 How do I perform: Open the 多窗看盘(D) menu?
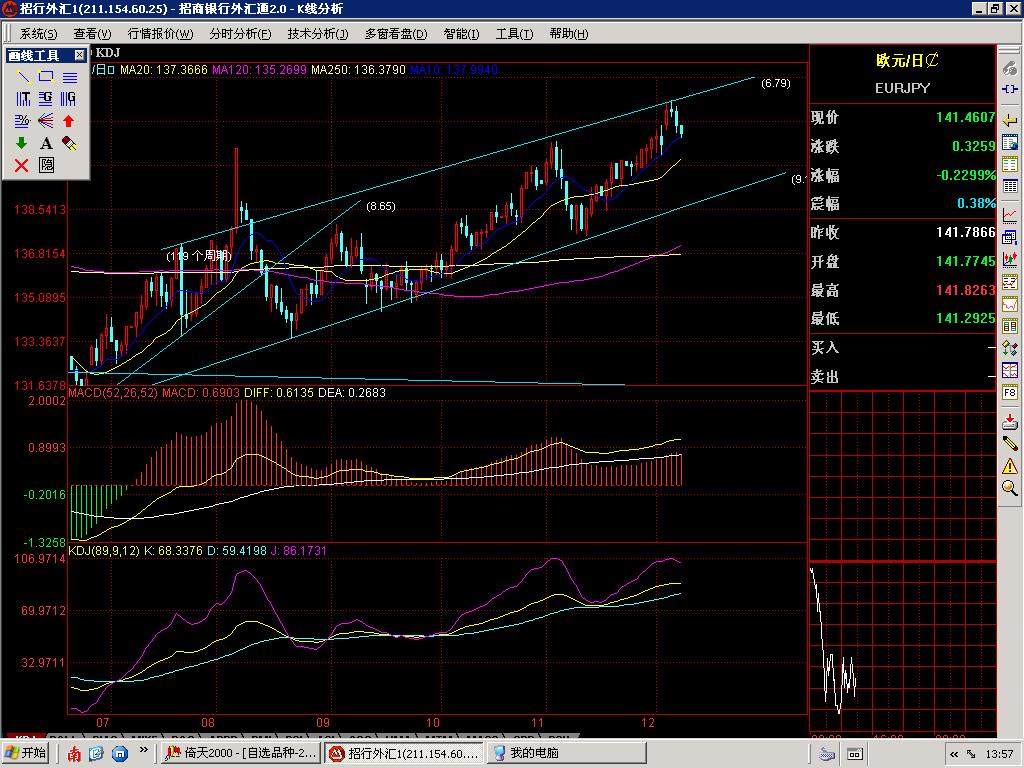click(396, 33)
